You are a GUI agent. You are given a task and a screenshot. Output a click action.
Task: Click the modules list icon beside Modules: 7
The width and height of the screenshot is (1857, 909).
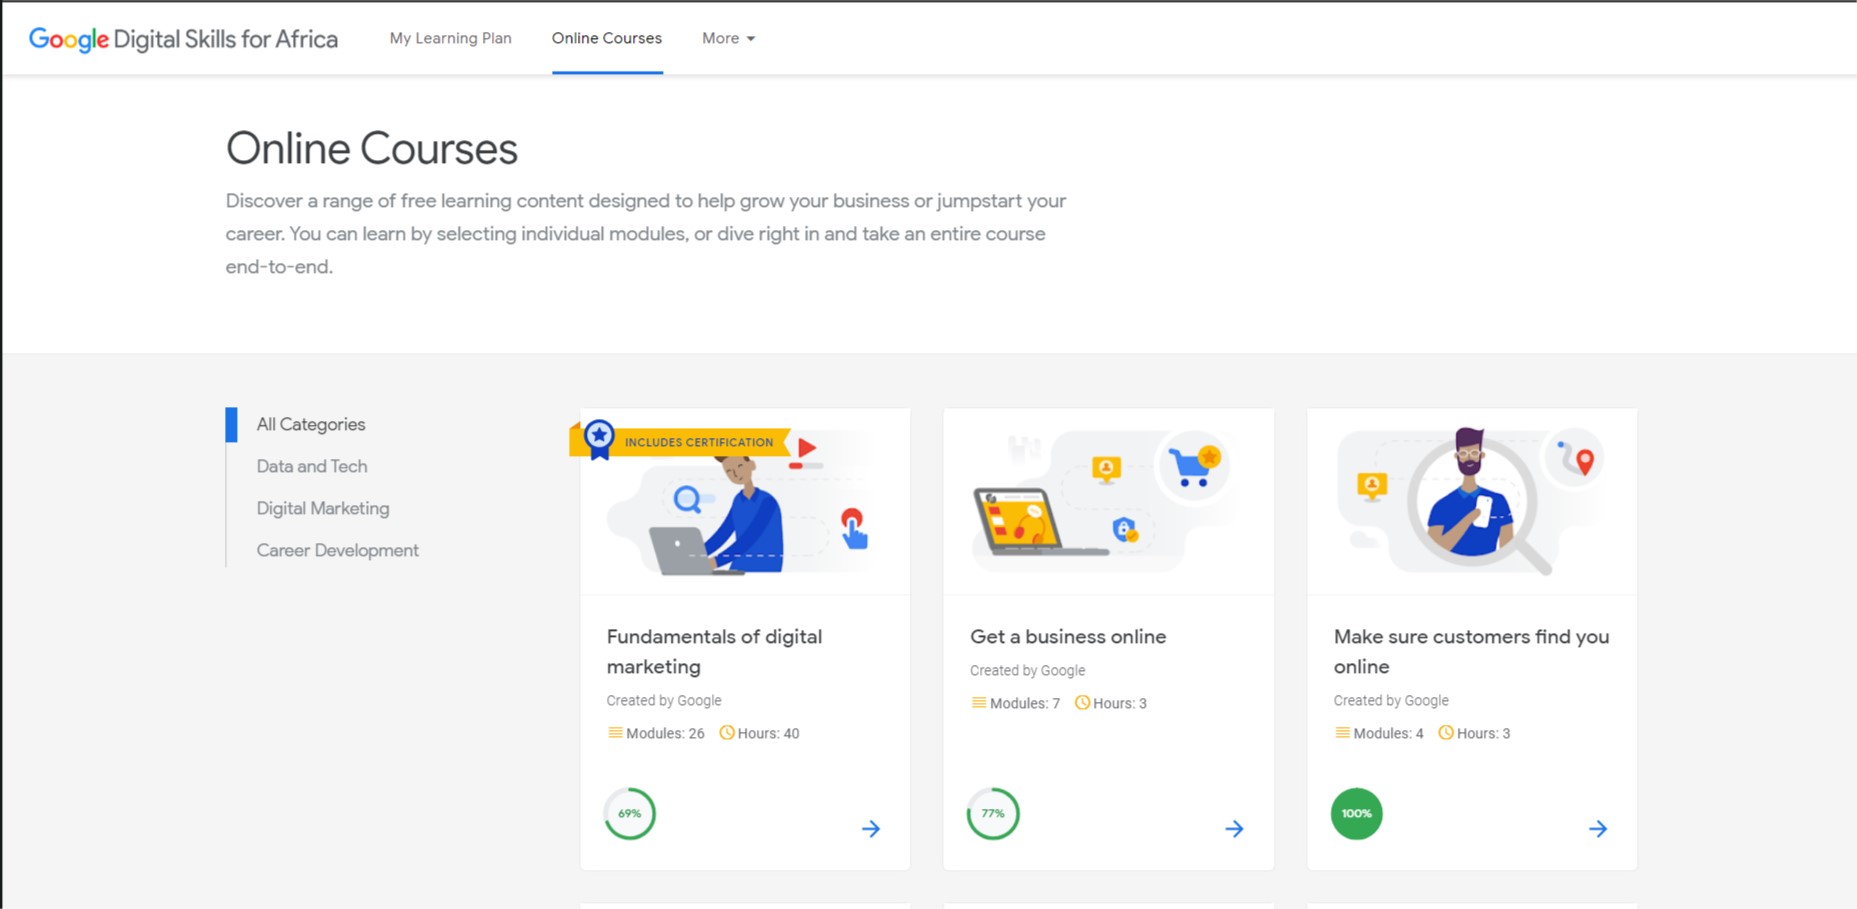979,703
